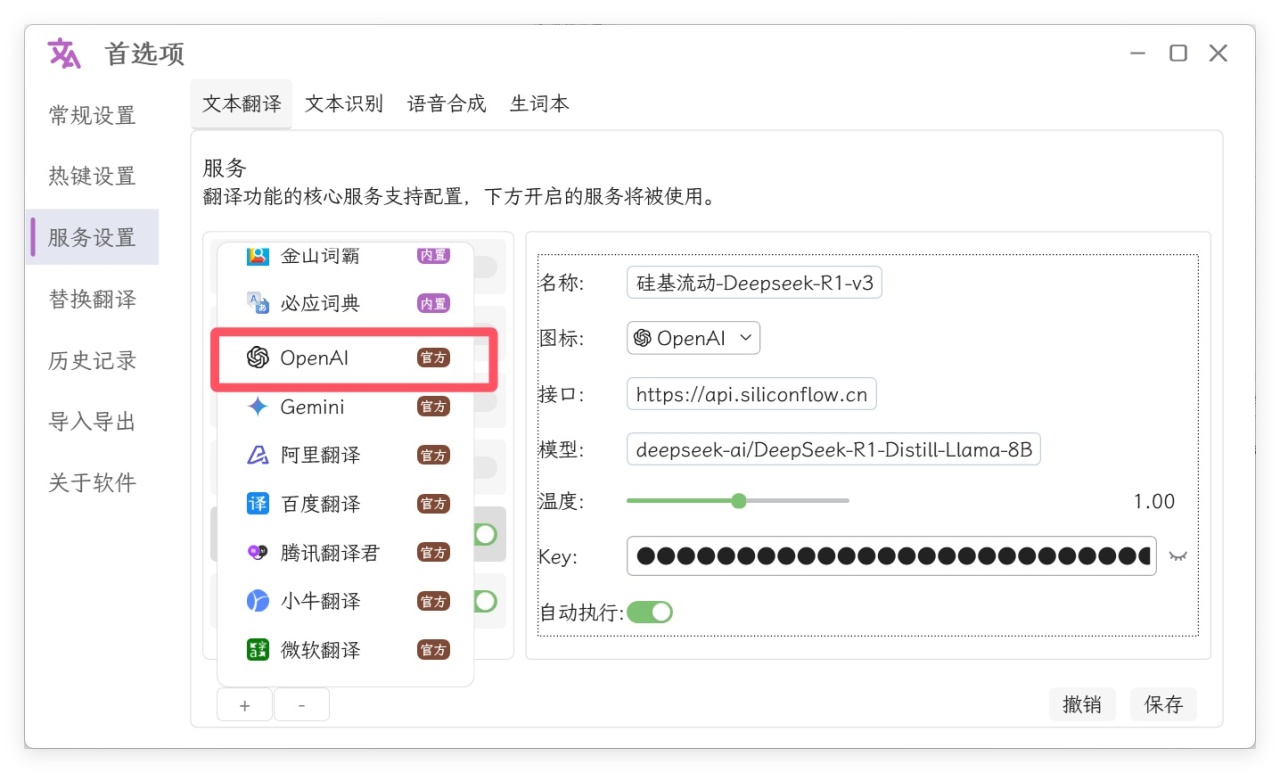The height and width of the screenshot is (773, 1280).
Task: Click the 微软翻译 green icon
Action: (258, 650)
